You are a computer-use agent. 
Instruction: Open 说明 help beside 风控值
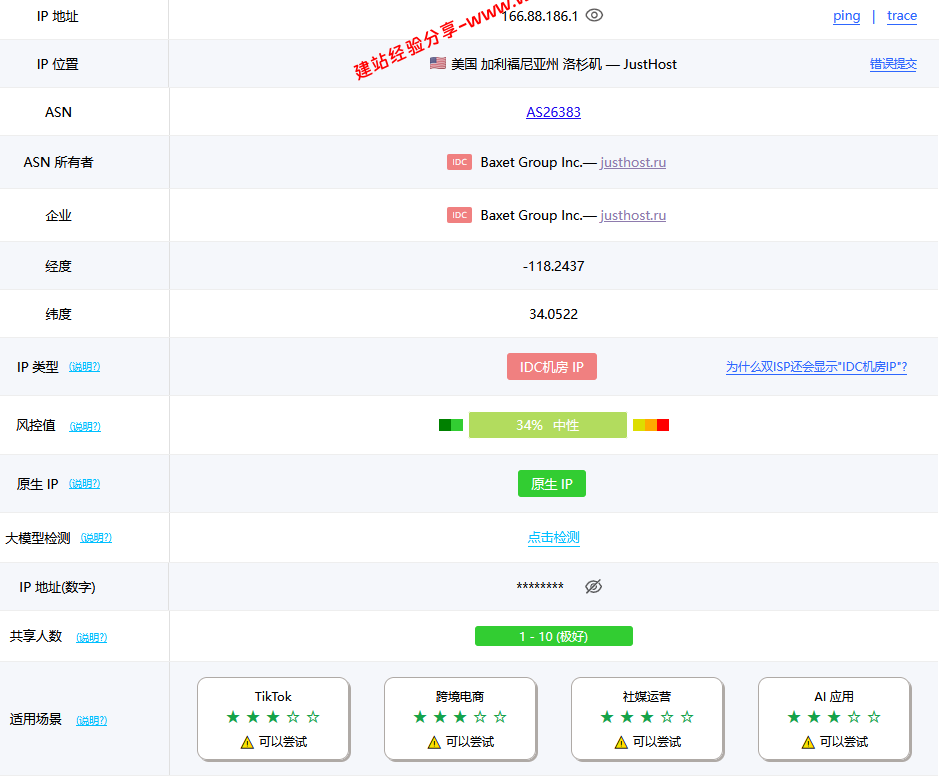click(85, 426)
